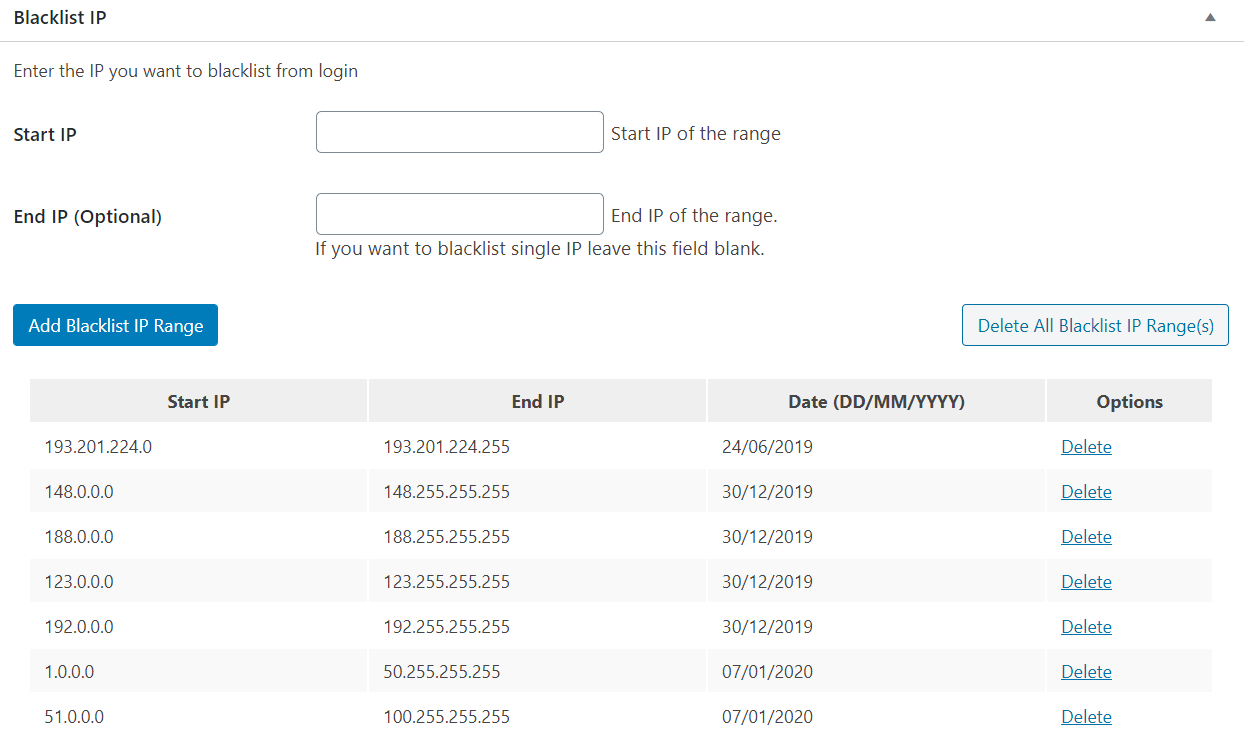This screenshot has height=756, width=1244.
Task: Delete the 123.0.0.0 range entry
Action: pyautogui.click(x=1086, y=582)
